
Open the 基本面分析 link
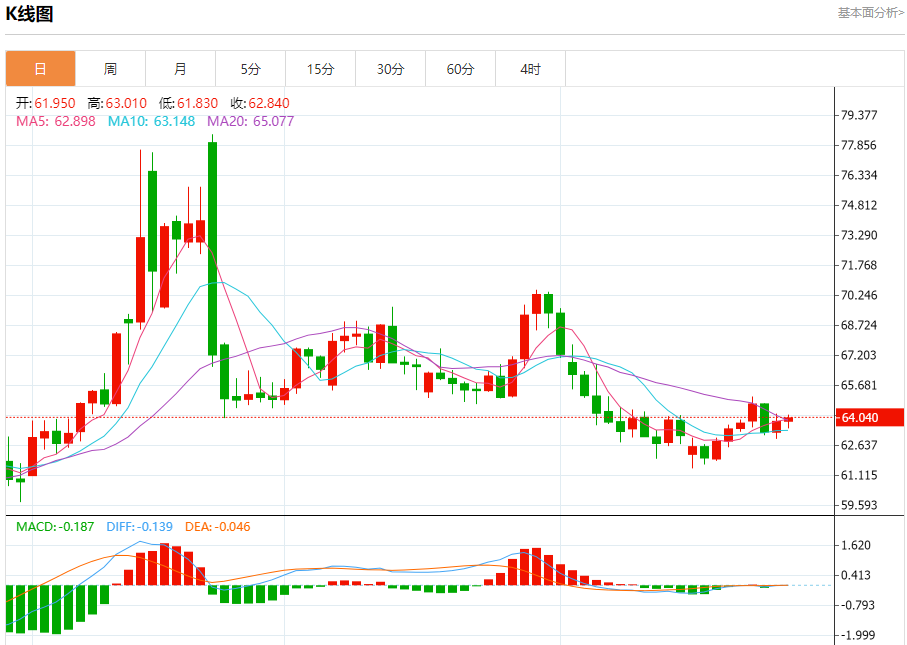pos(869,13)
